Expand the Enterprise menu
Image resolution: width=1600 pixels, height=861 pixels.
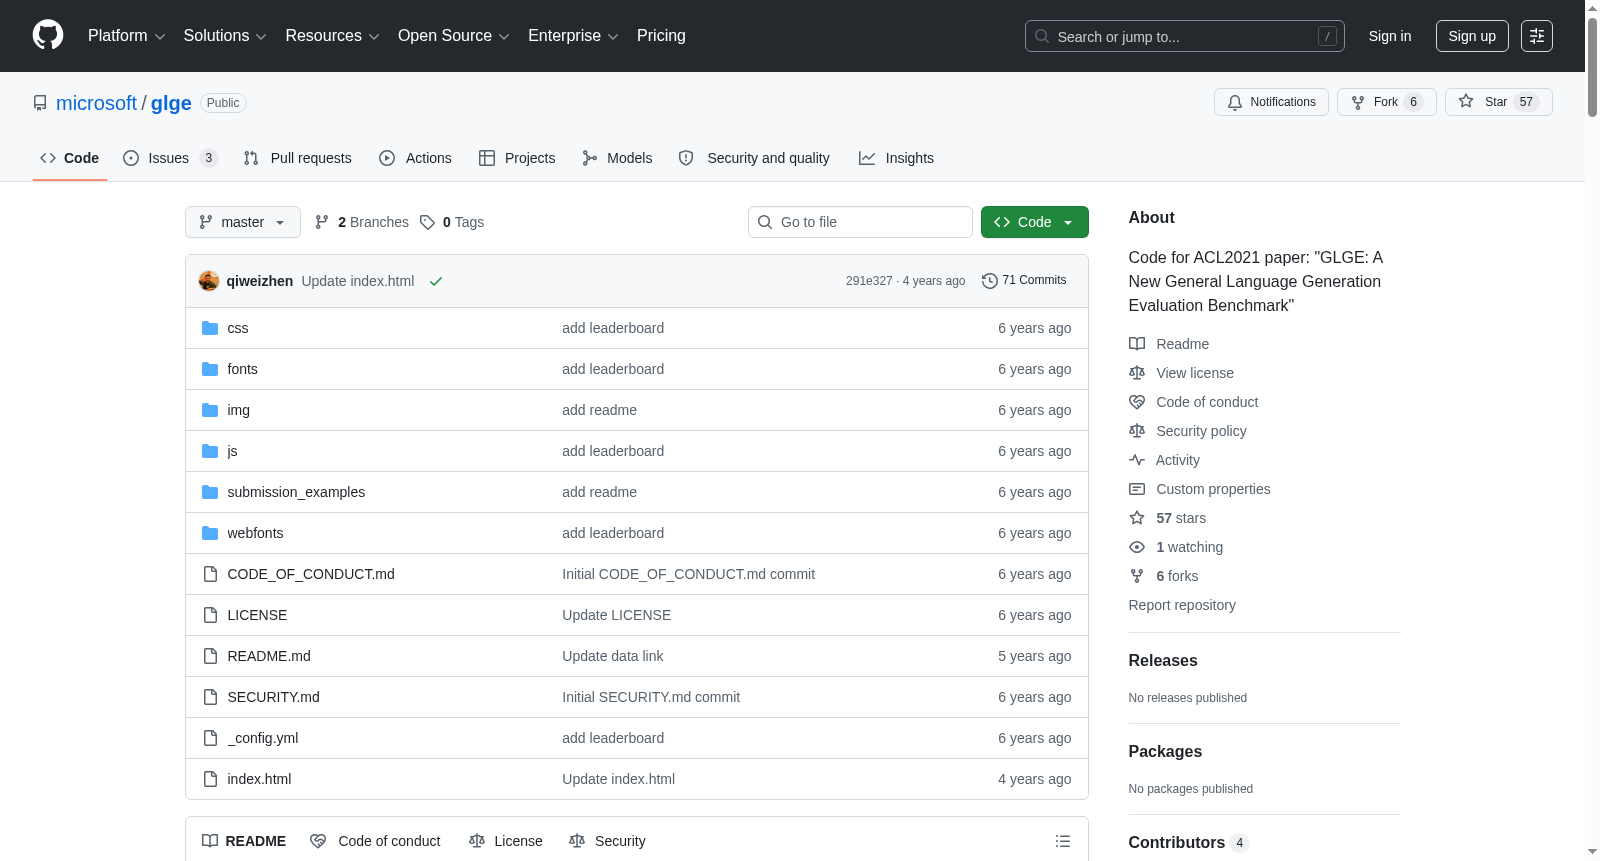(573, 36)
